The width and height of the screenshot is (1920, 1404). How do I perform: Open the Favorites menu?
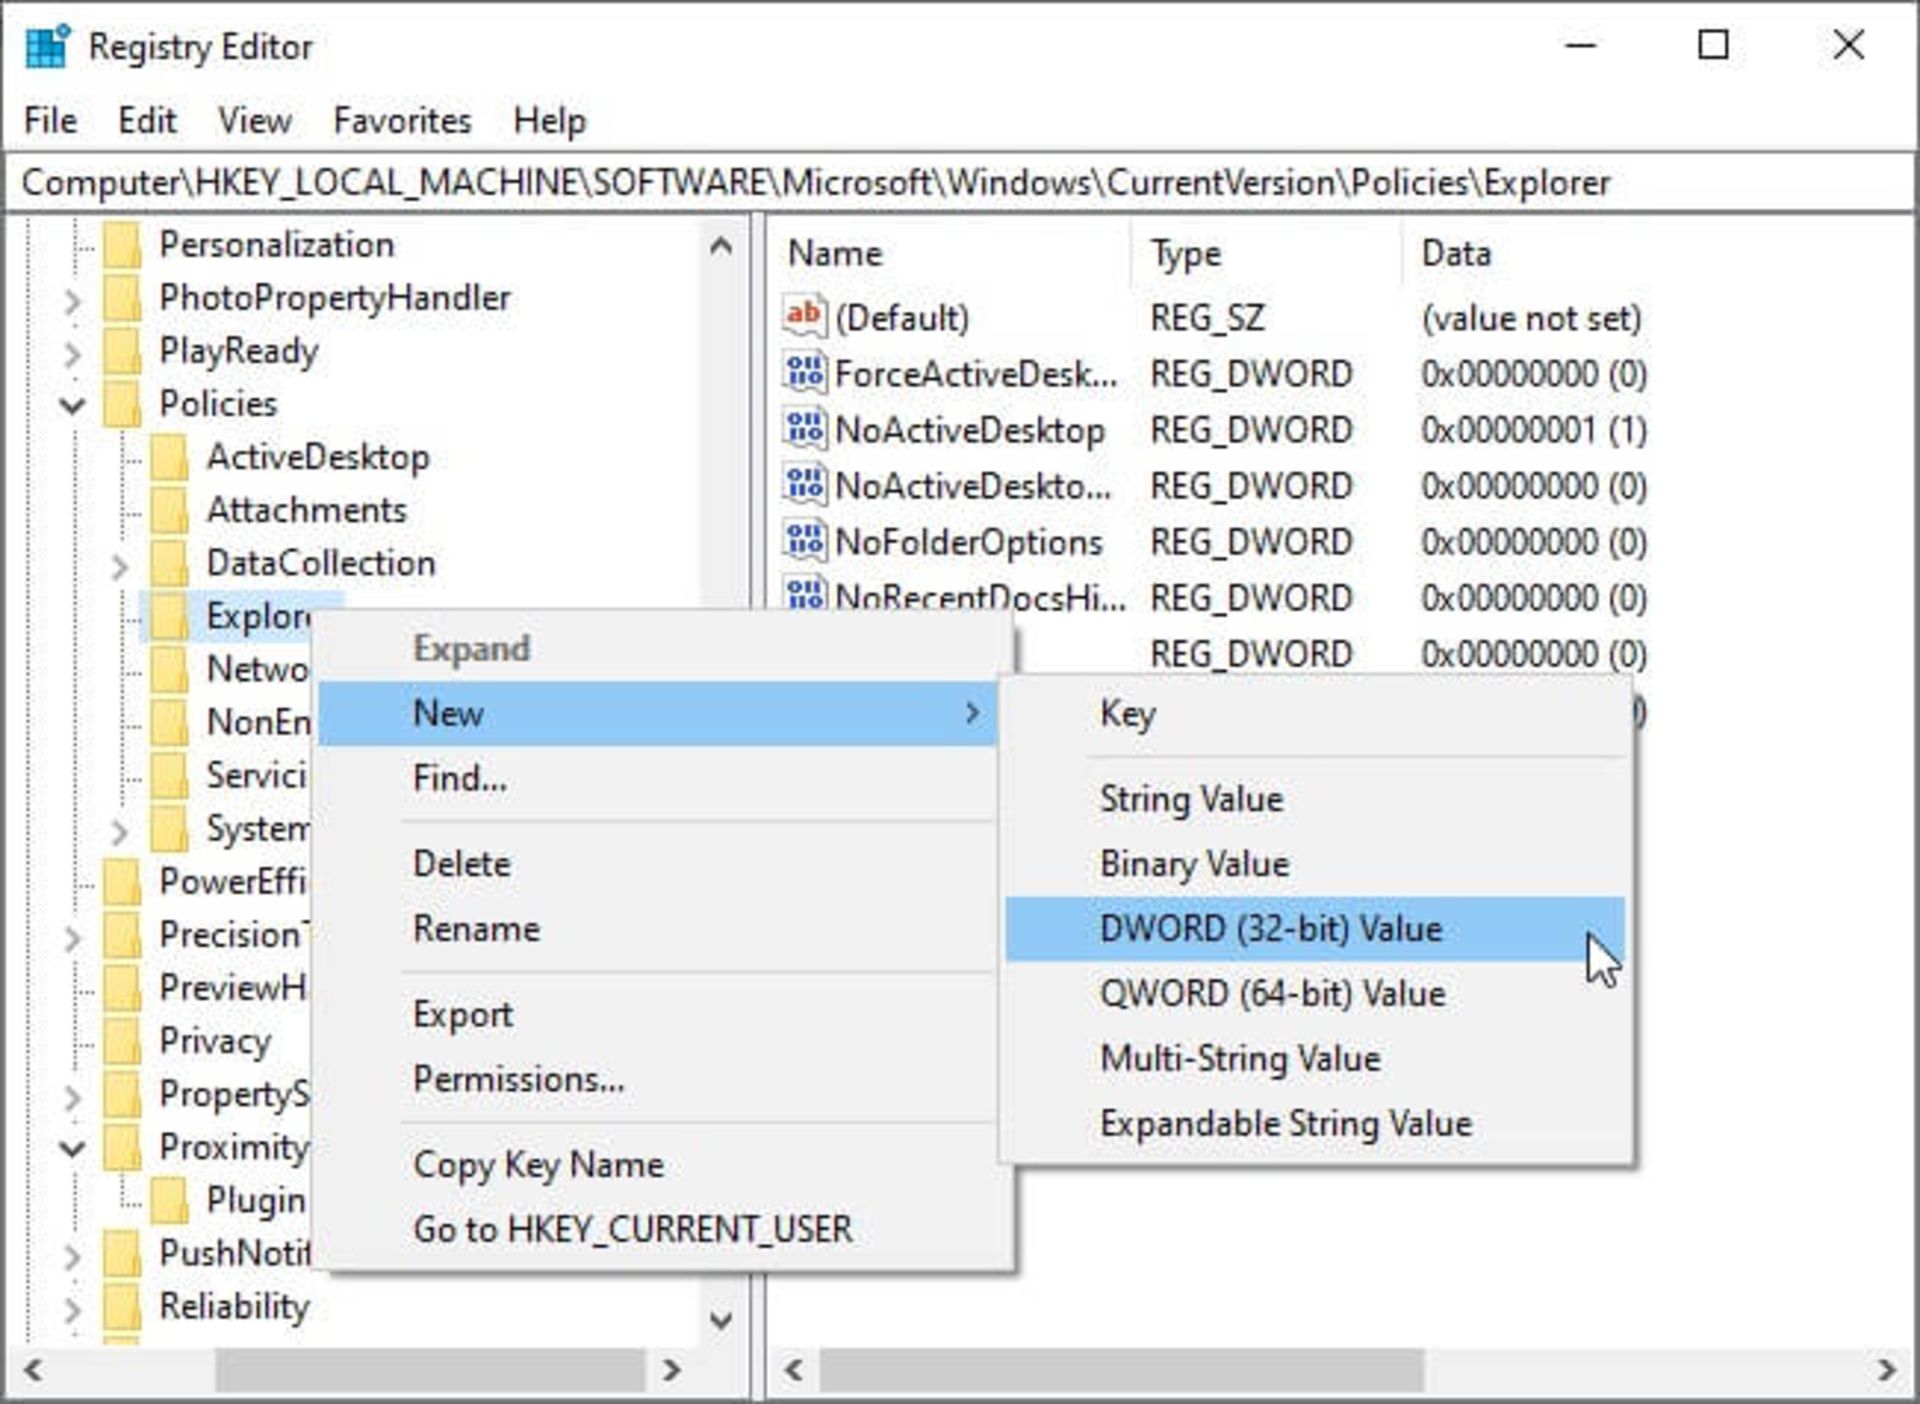402,121
